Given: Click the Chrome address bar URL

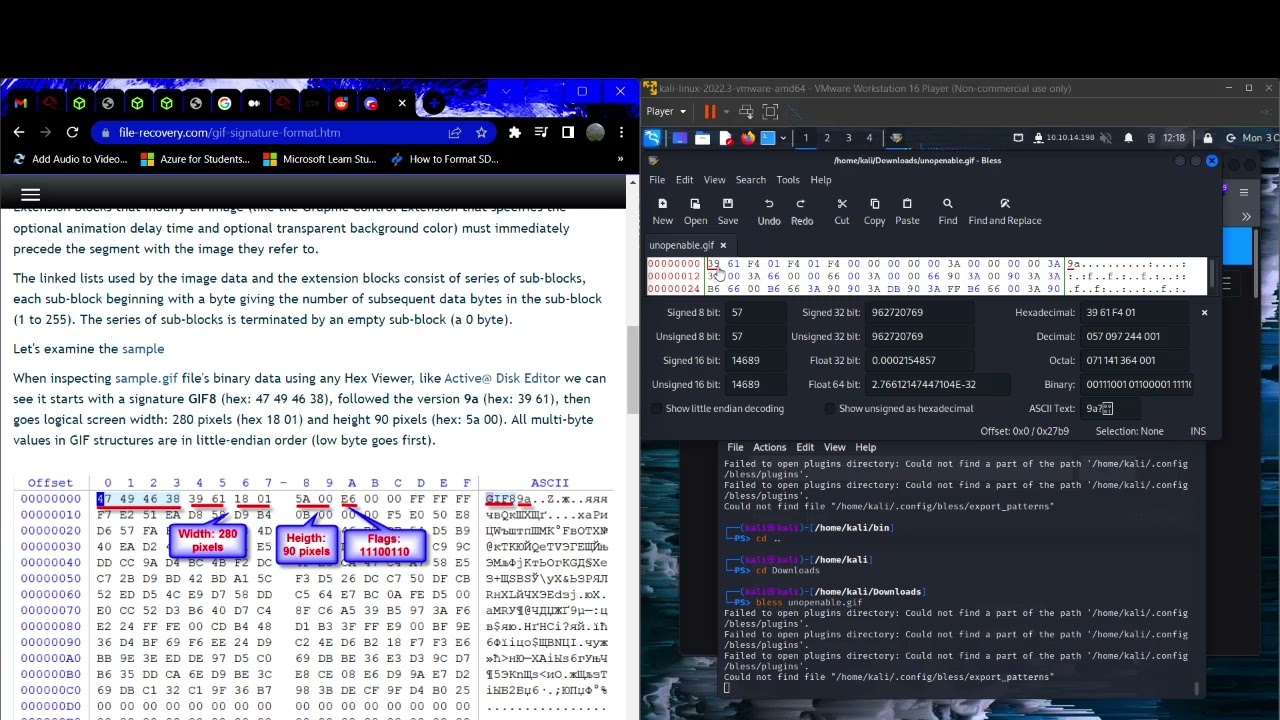Looking at the screenshot, I should tap(229, 132).
